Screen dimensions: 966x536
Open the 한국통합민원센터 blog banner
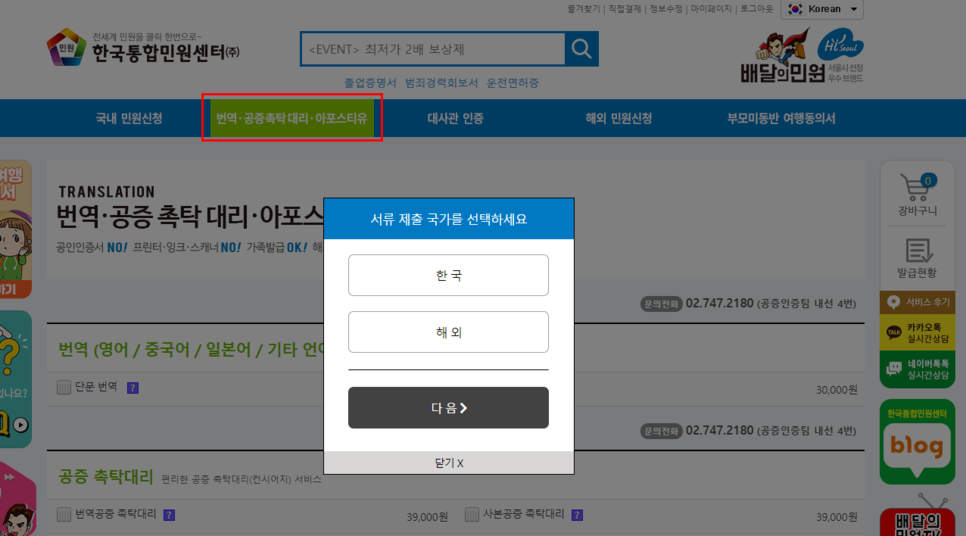coord(917,441)
